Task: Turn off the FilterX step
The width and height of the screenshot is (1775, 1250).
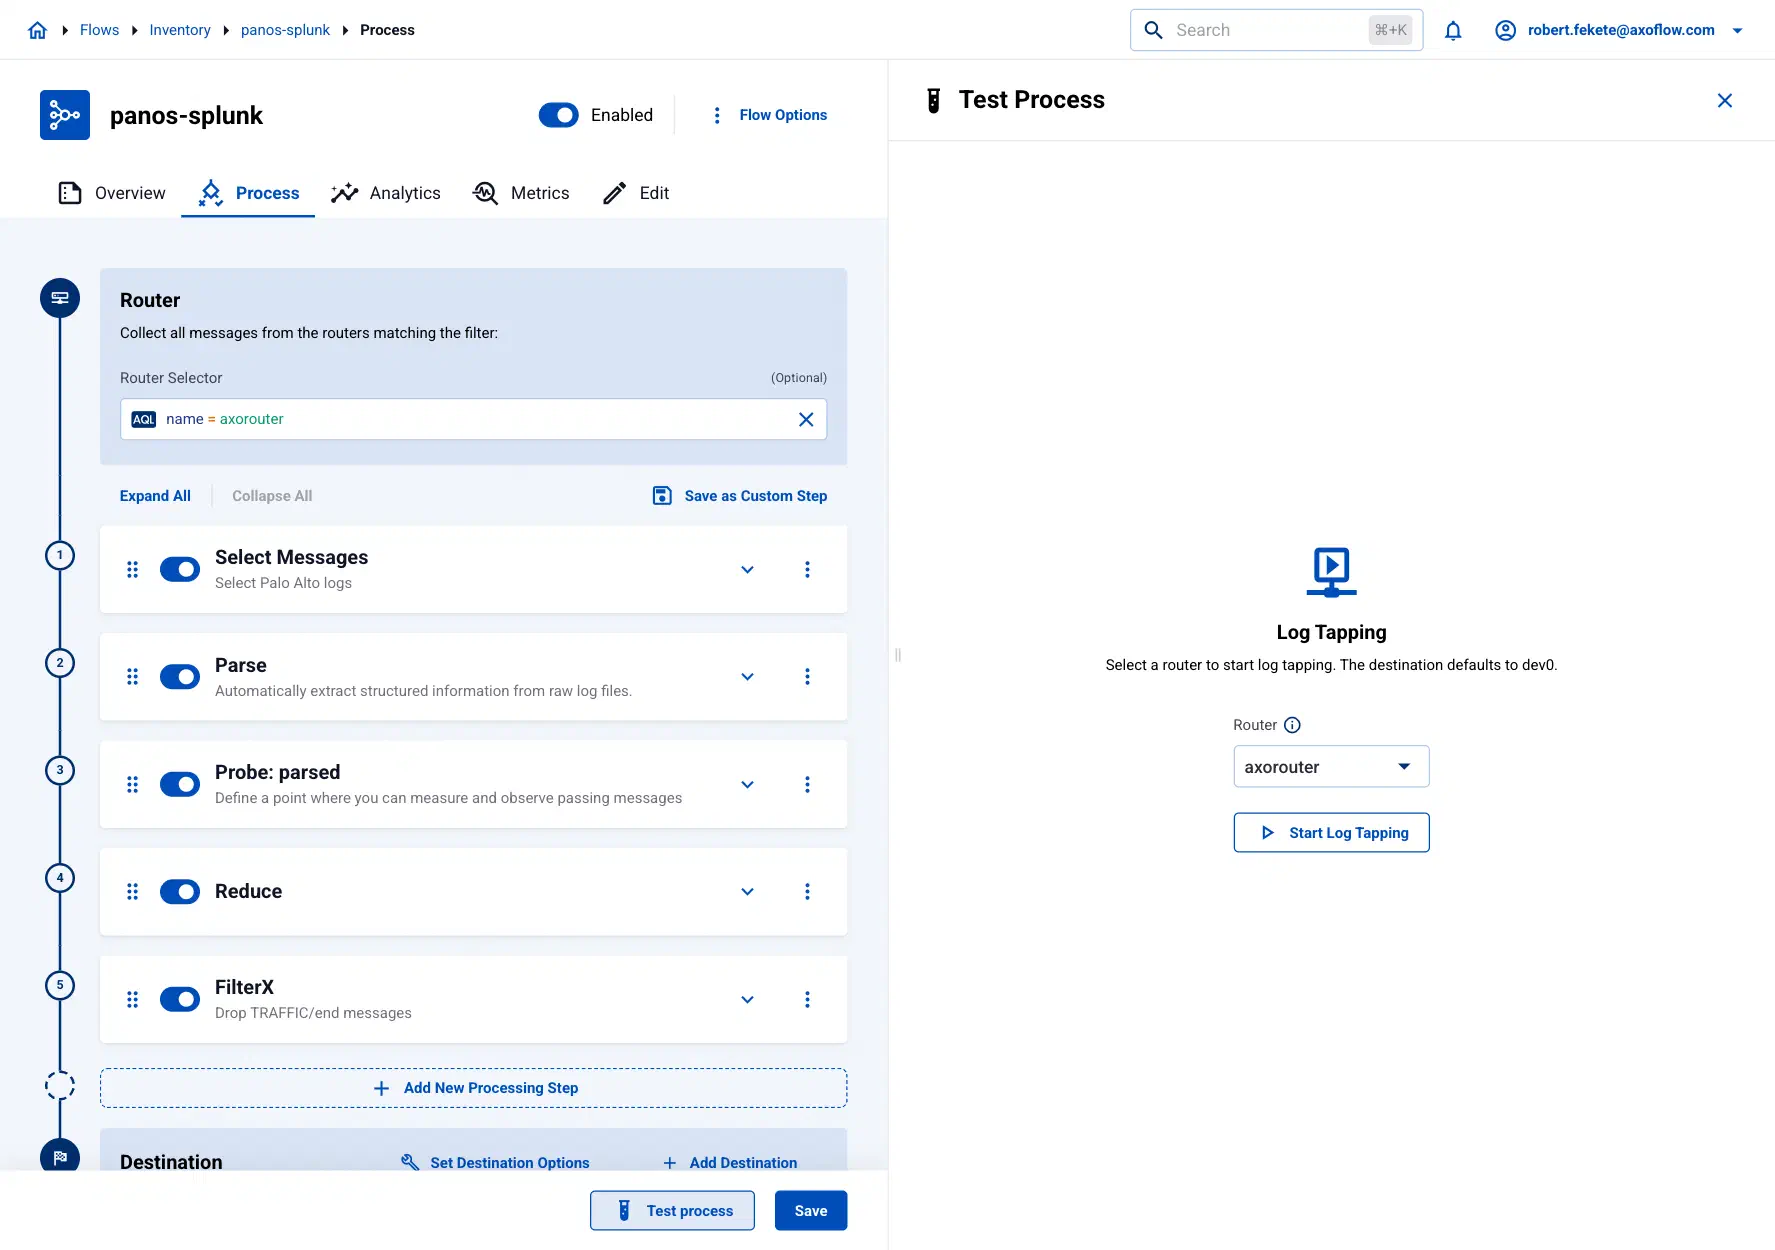Action: [180, 1000]
